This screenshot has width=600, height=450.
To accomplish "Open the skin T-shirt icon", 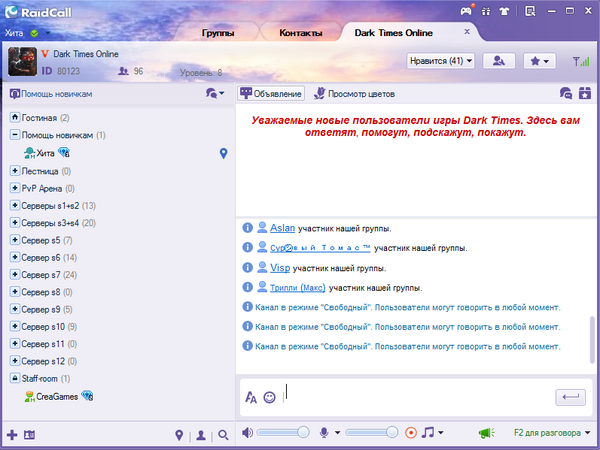I will [x=504, y=11].
